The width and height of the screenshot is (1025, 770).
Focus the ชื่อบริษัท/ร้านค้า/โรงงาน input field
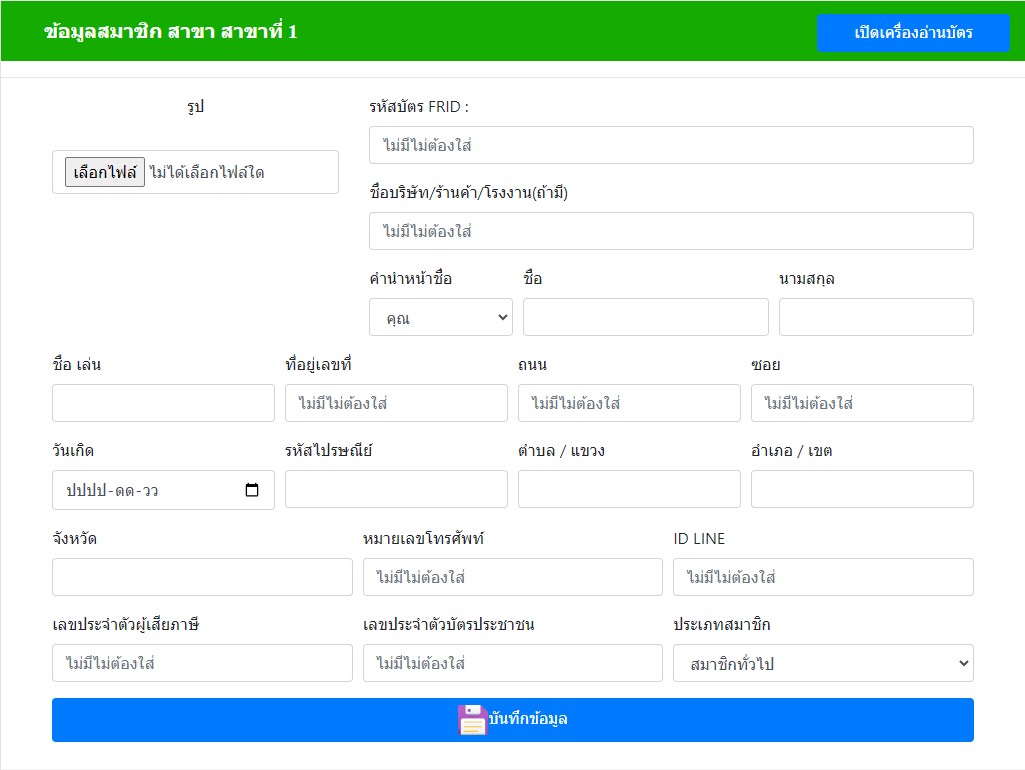click(x=670, y=231)
